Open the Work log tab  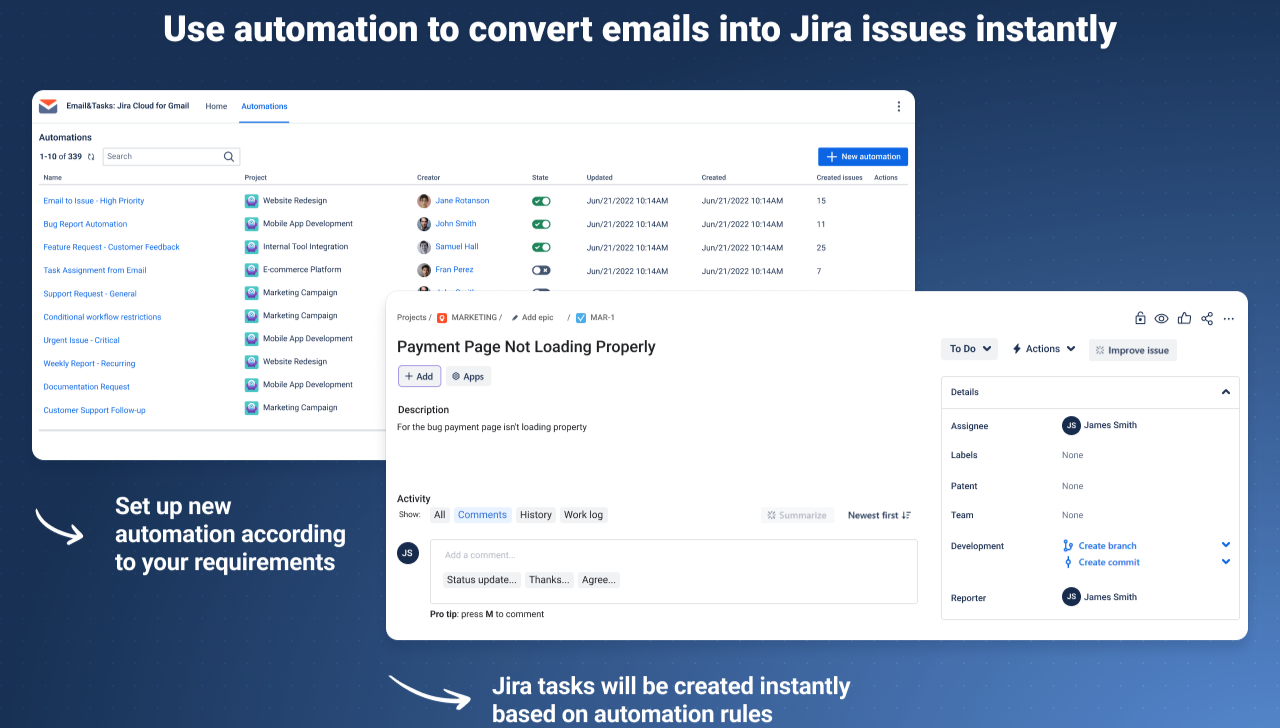[583, 515]
